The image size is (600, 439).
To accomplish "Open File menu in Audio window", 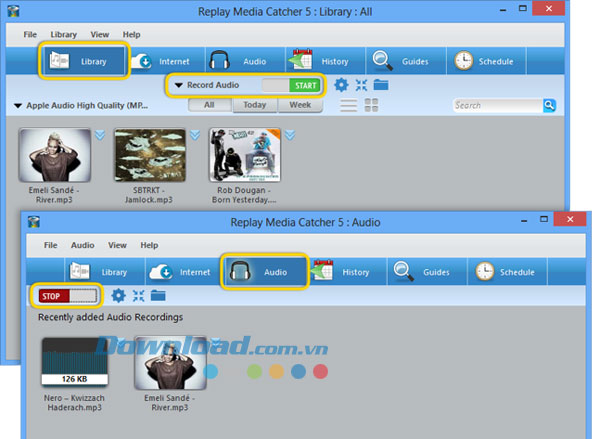I will pyautogui.click(x=51, y=245).
